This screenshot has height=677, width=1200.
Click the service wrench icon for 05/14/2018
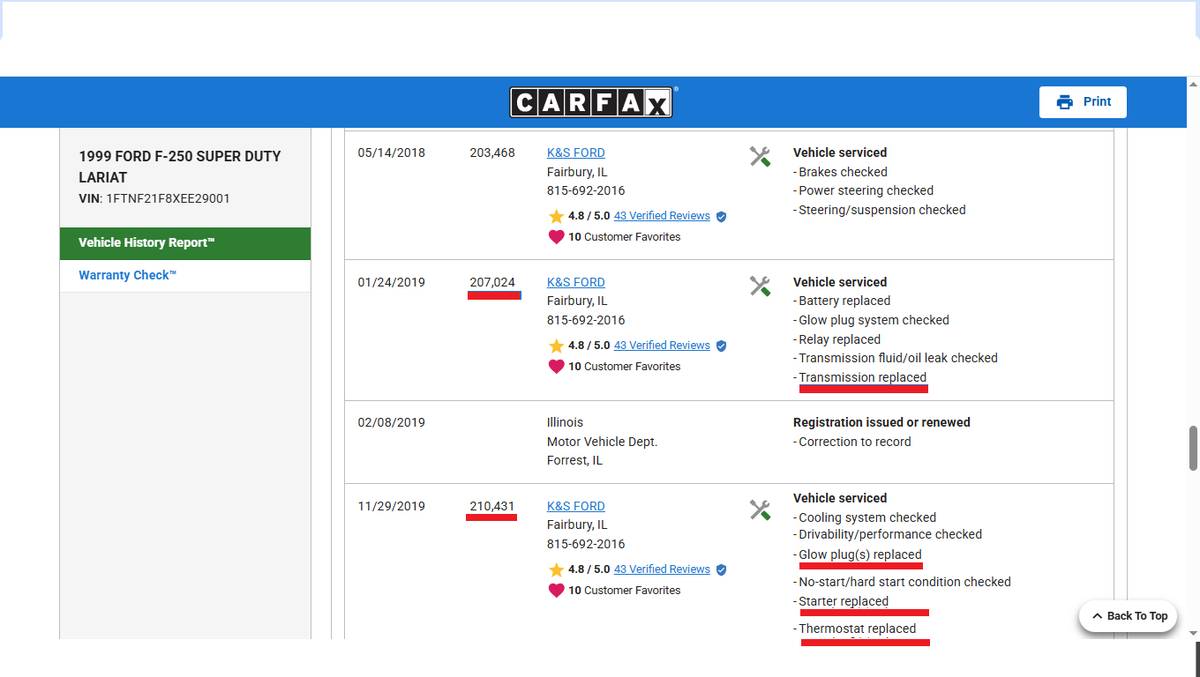[760, 157]
